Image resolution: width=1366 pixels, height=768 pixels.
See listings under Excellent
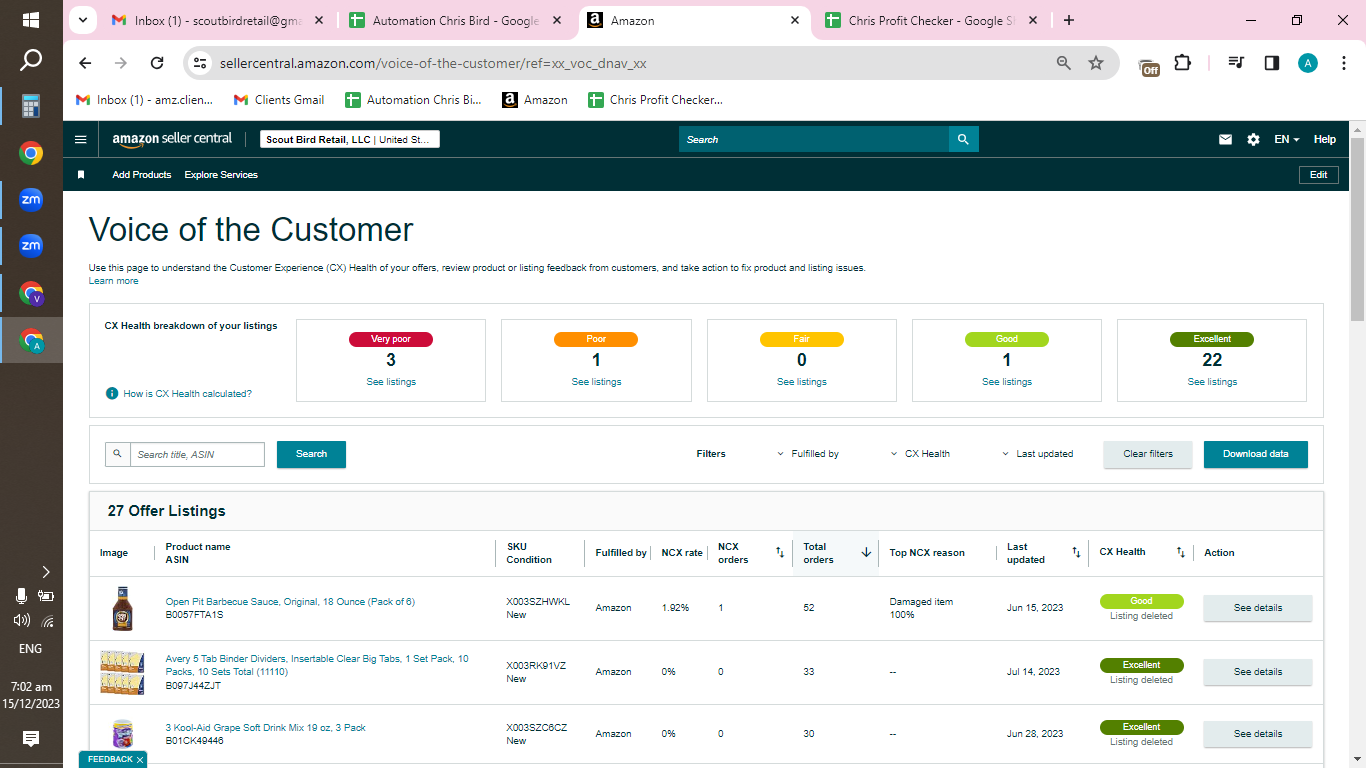(x=1212, y=382)
